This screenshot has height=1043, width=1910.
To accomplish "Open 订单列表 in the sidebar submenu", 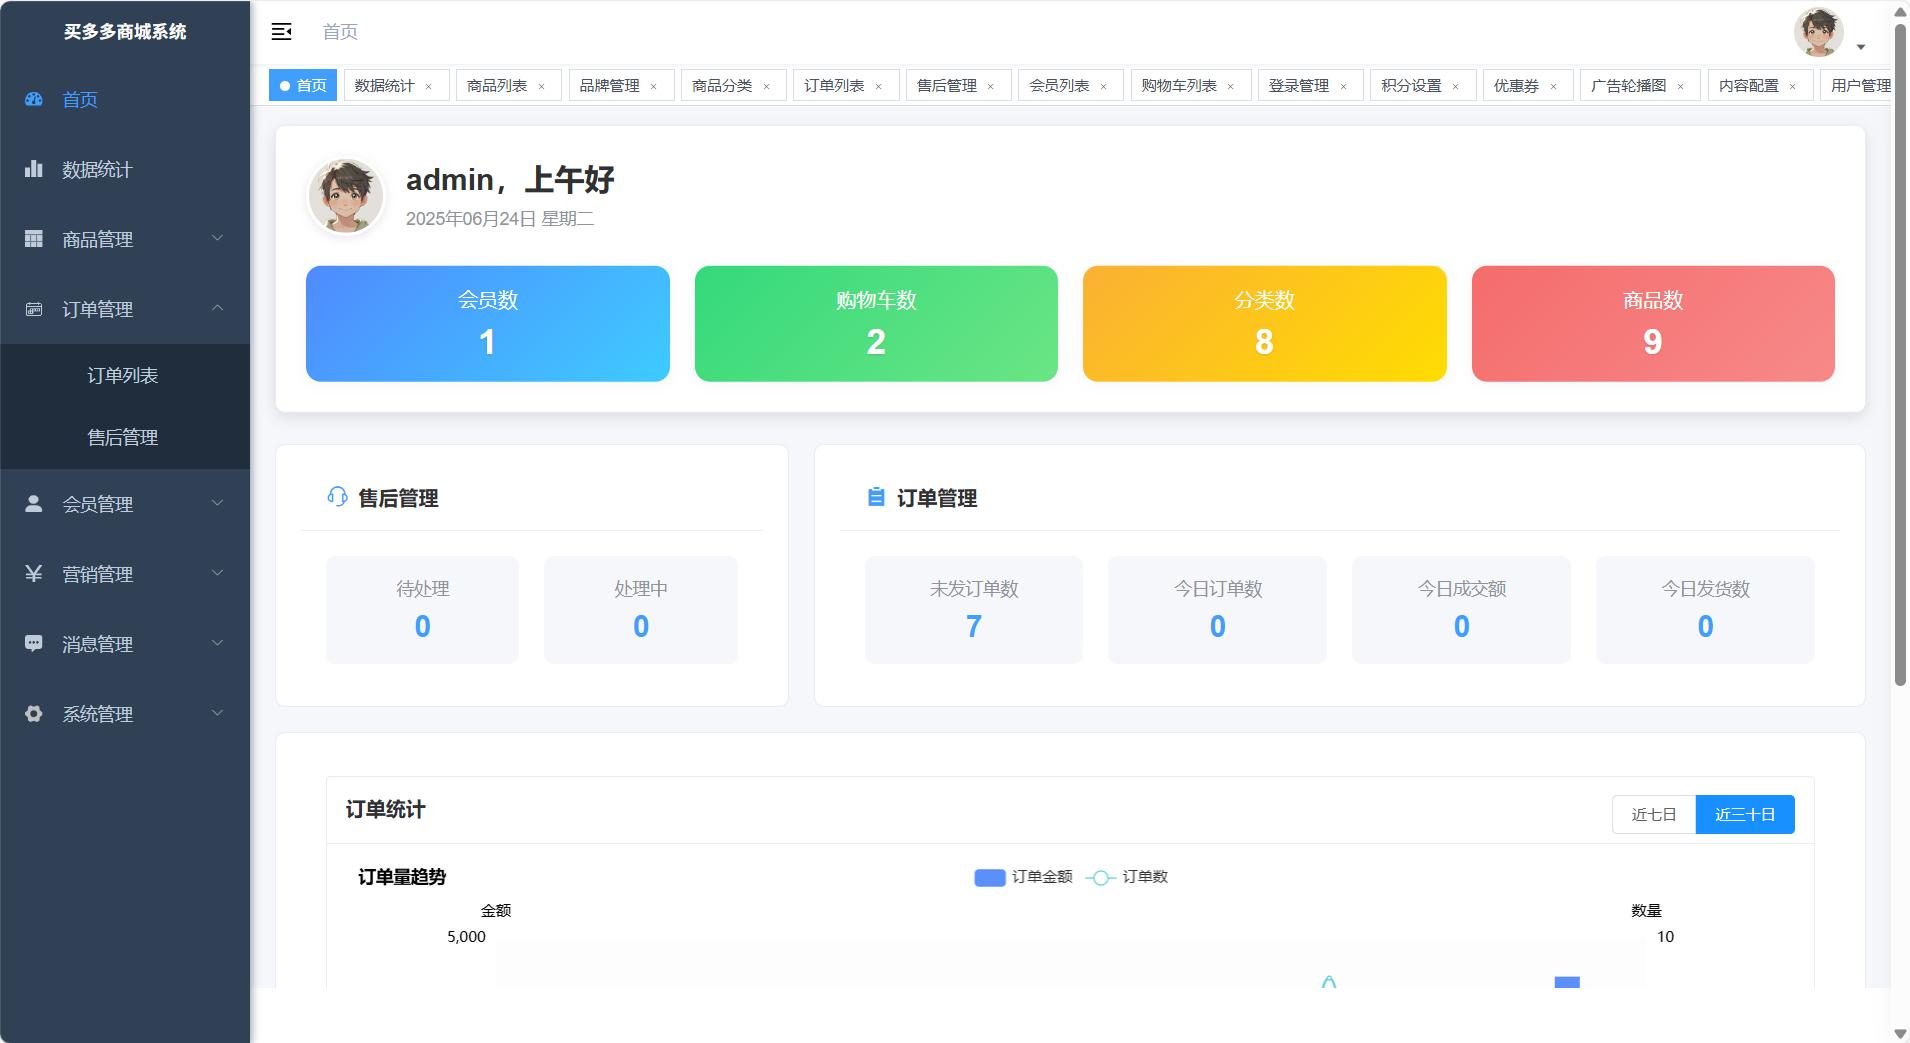I will [x=123, y=375].
